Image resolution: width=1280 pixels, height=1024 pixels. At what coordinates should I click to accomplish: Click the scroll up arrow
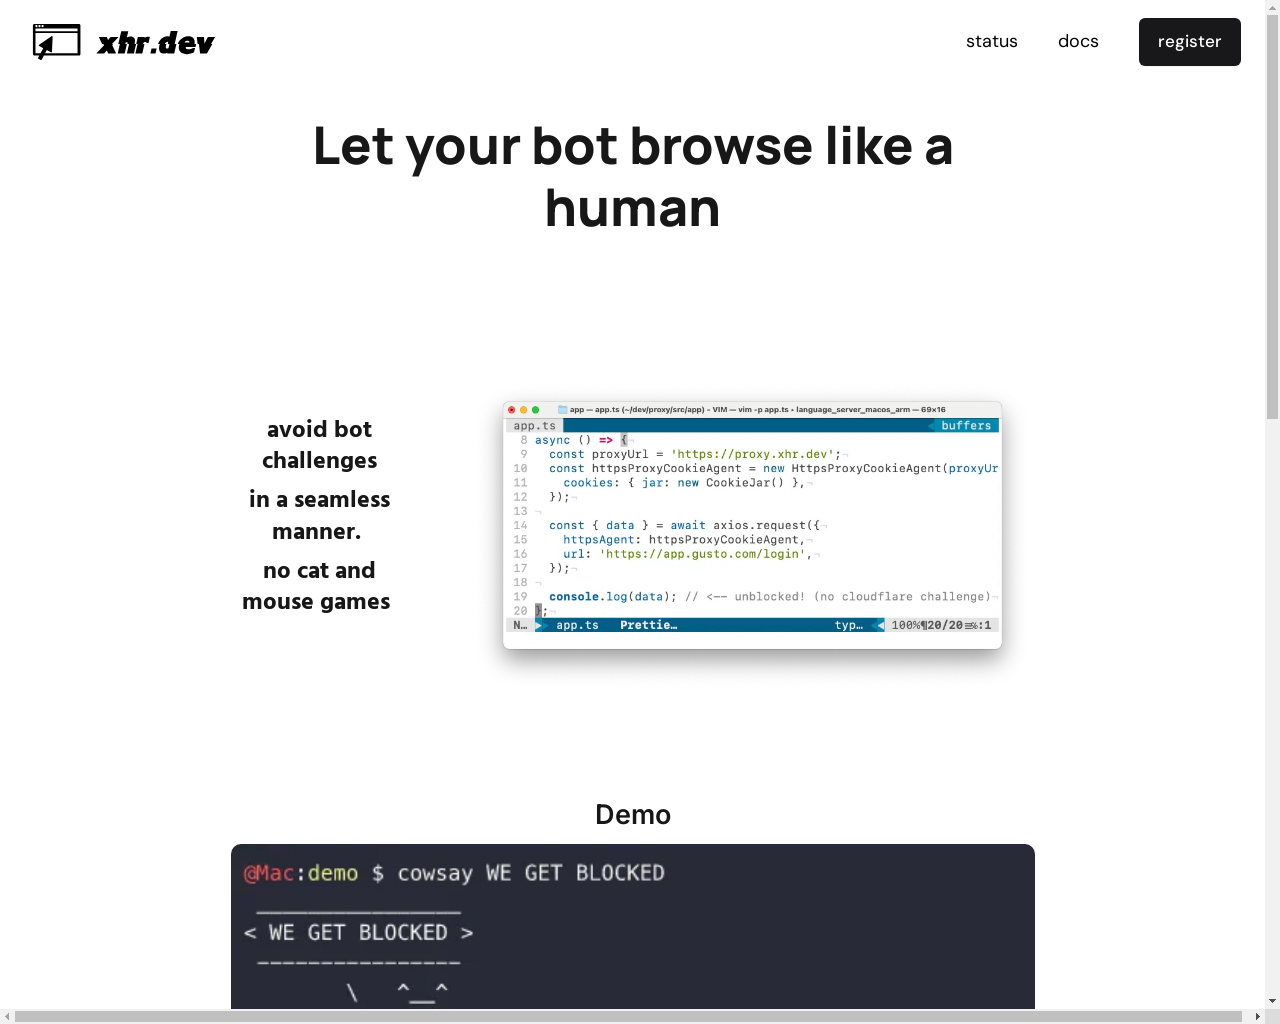click(1272, 6)
